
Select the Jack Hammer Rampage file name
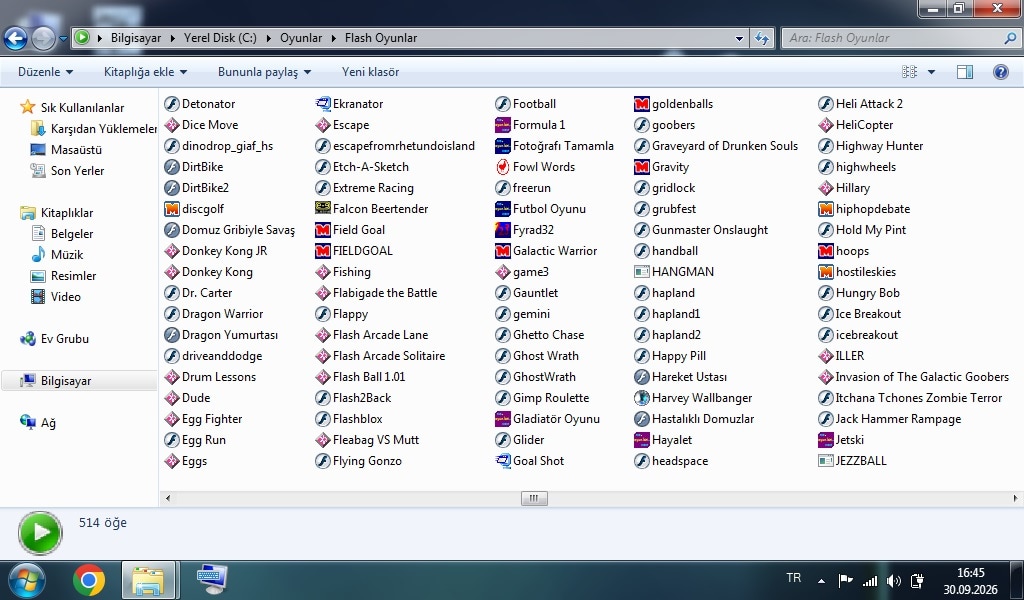(898, 419)
